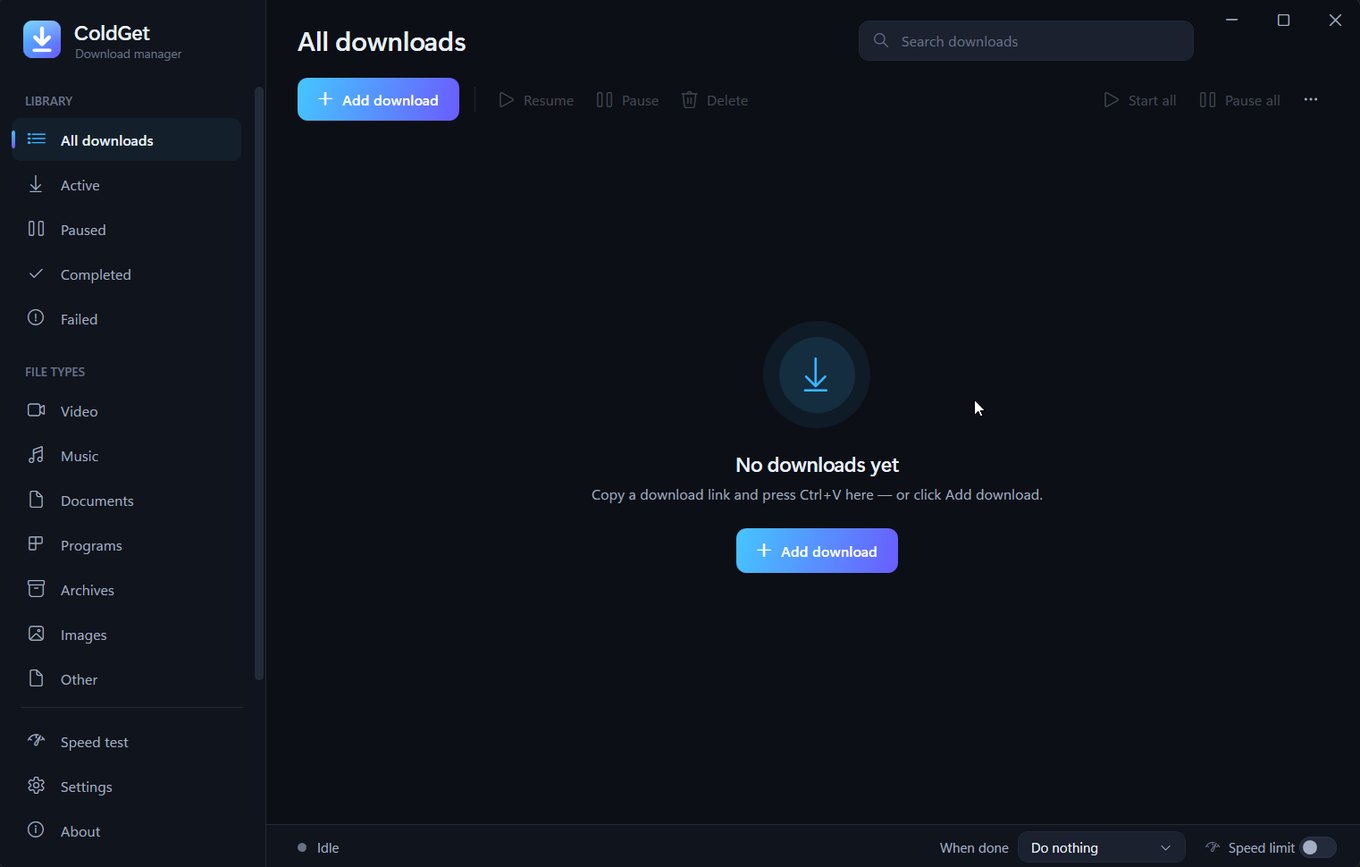This screenshot has width=1360, height=867.
Task: Click the Failed downloads alert icon
Action: [36, 318]
